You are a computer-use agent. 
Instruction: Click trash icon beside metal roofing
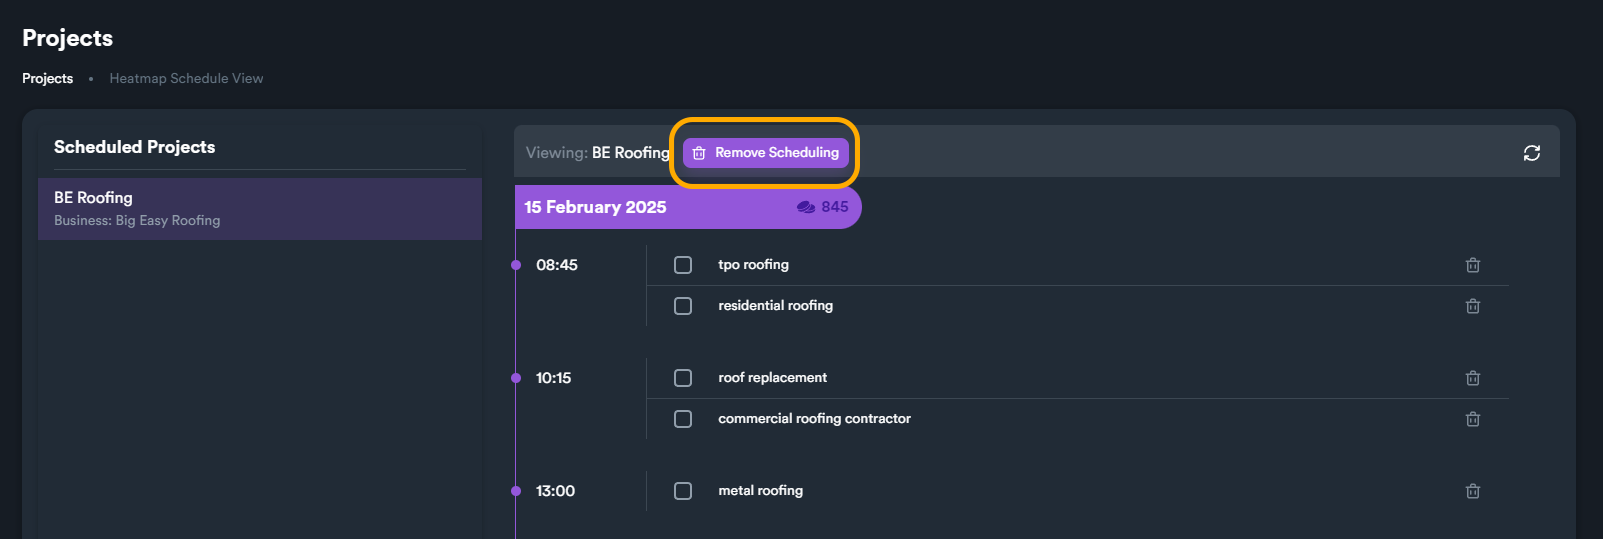tap(1472, 491)
